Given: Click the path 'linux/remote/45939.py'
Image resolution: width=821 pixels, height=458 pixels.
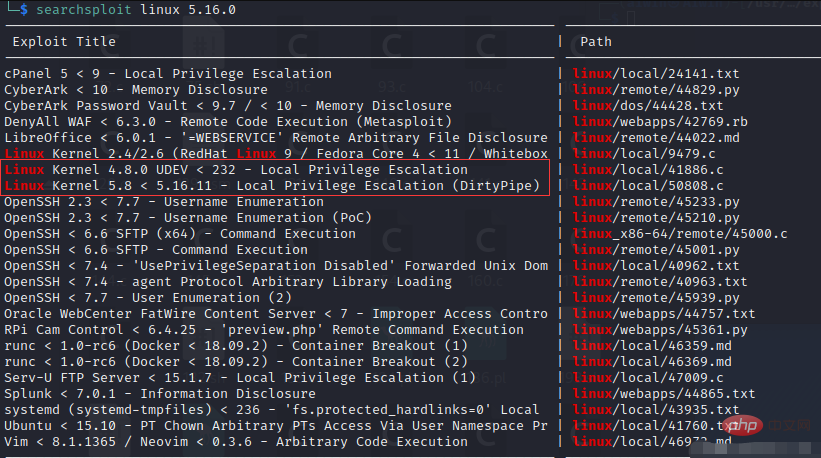Looking at the screenshot, I should point(656,297).
